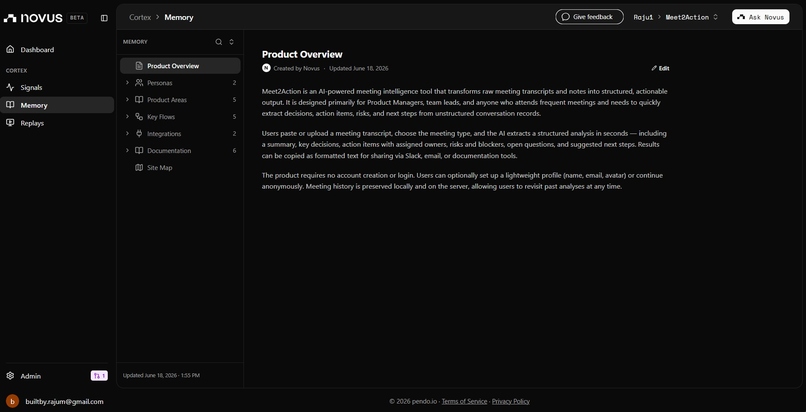The width and height of the screenshot is (806, 412).
Task: Click the Cortex breadcrumb
Action: point(140,17)
